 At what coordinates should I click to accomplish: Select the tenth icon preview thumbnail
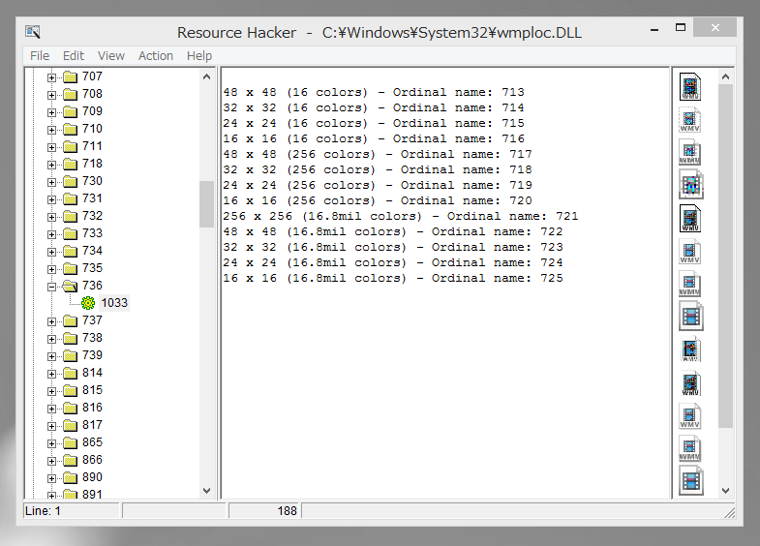690,383
